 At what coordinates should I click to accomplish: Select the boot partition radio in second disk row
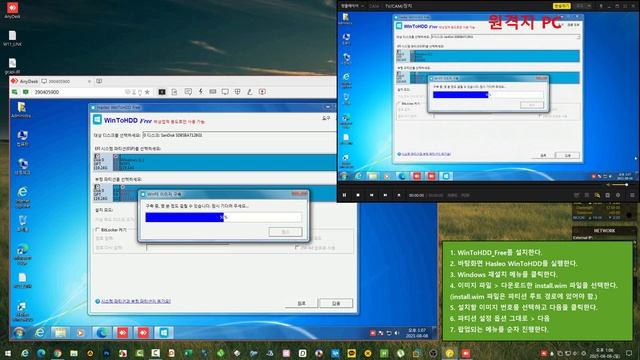coord(122,187)
